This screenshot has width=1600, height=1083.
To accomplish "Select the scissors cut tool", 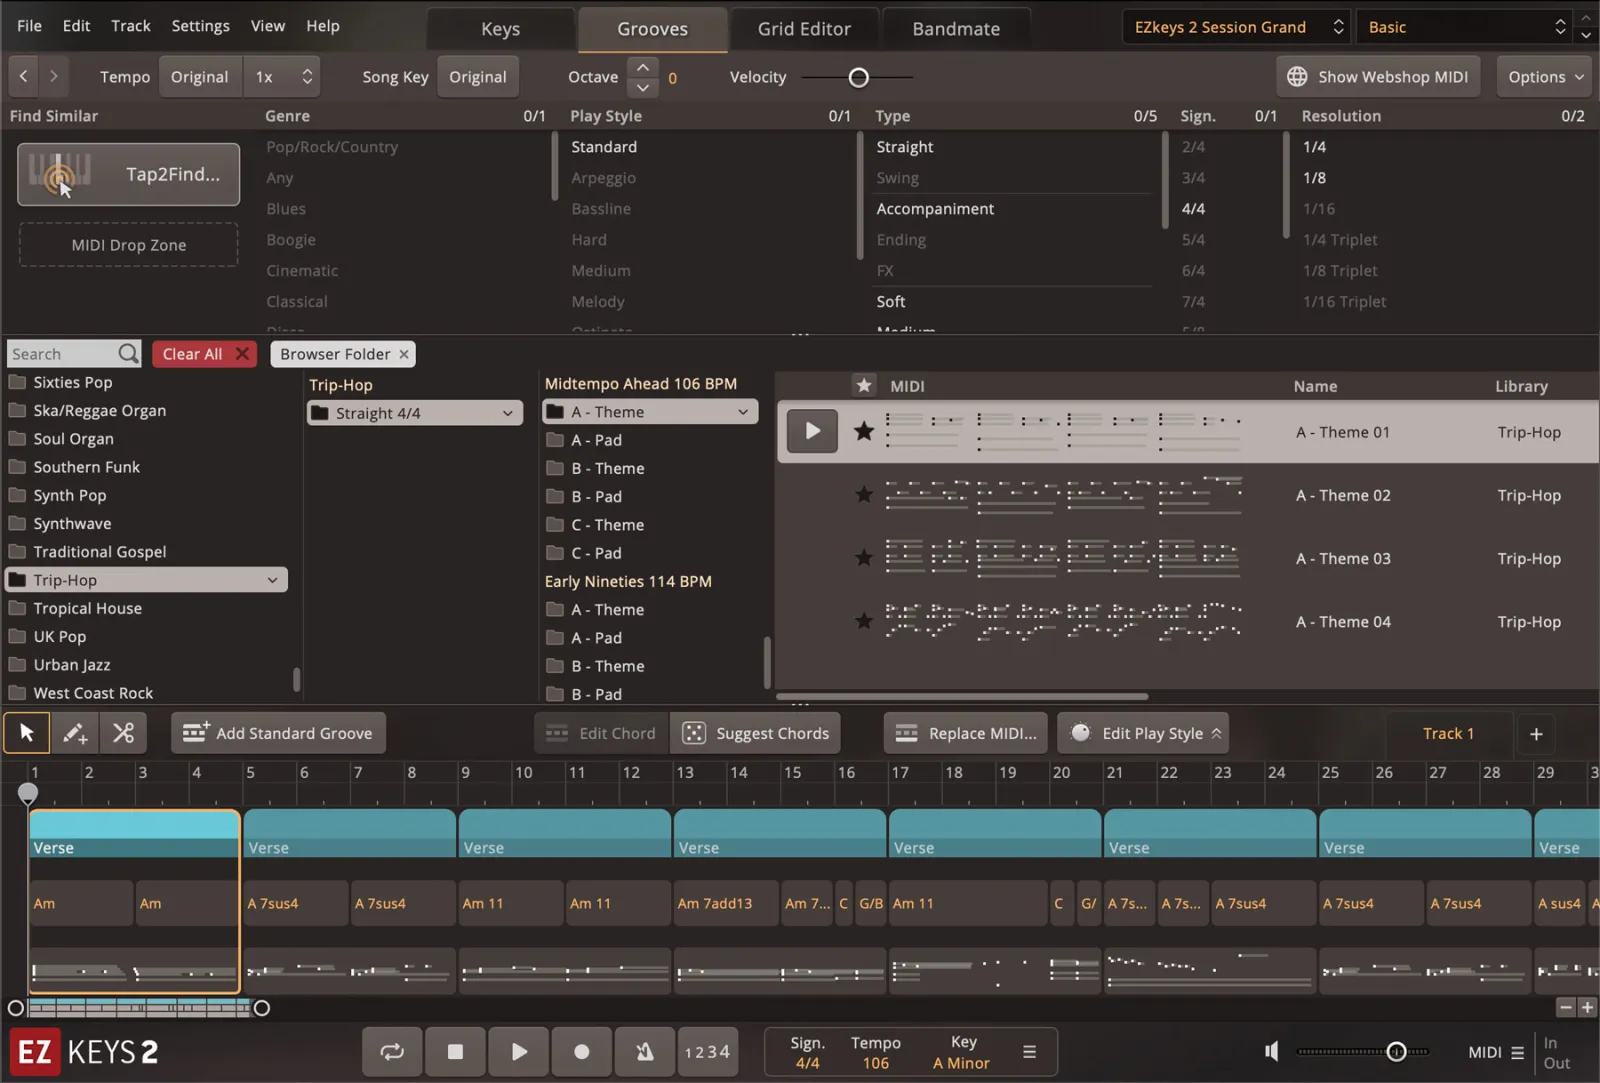I will (x=123, y=733).
